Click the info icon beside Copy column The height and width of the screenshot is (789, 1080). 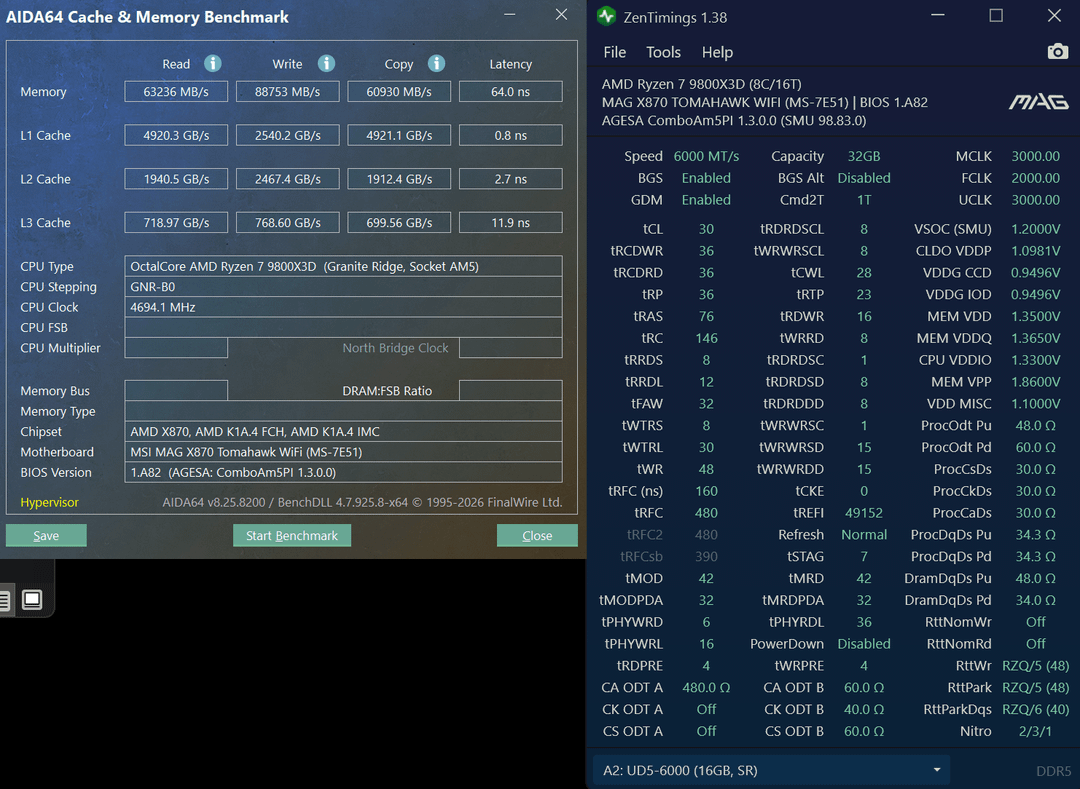436,63
